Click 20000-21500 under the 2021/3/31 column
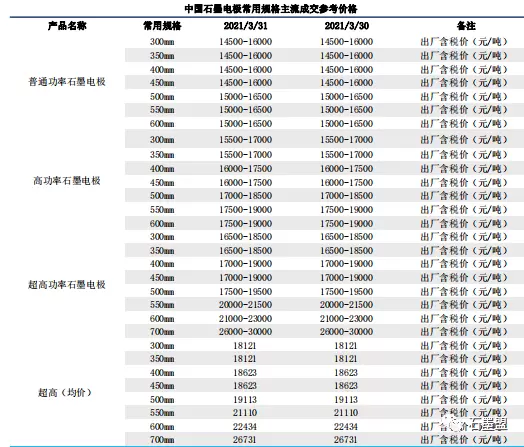The height and width of the screenshot is (447, 524). point(246,305)
